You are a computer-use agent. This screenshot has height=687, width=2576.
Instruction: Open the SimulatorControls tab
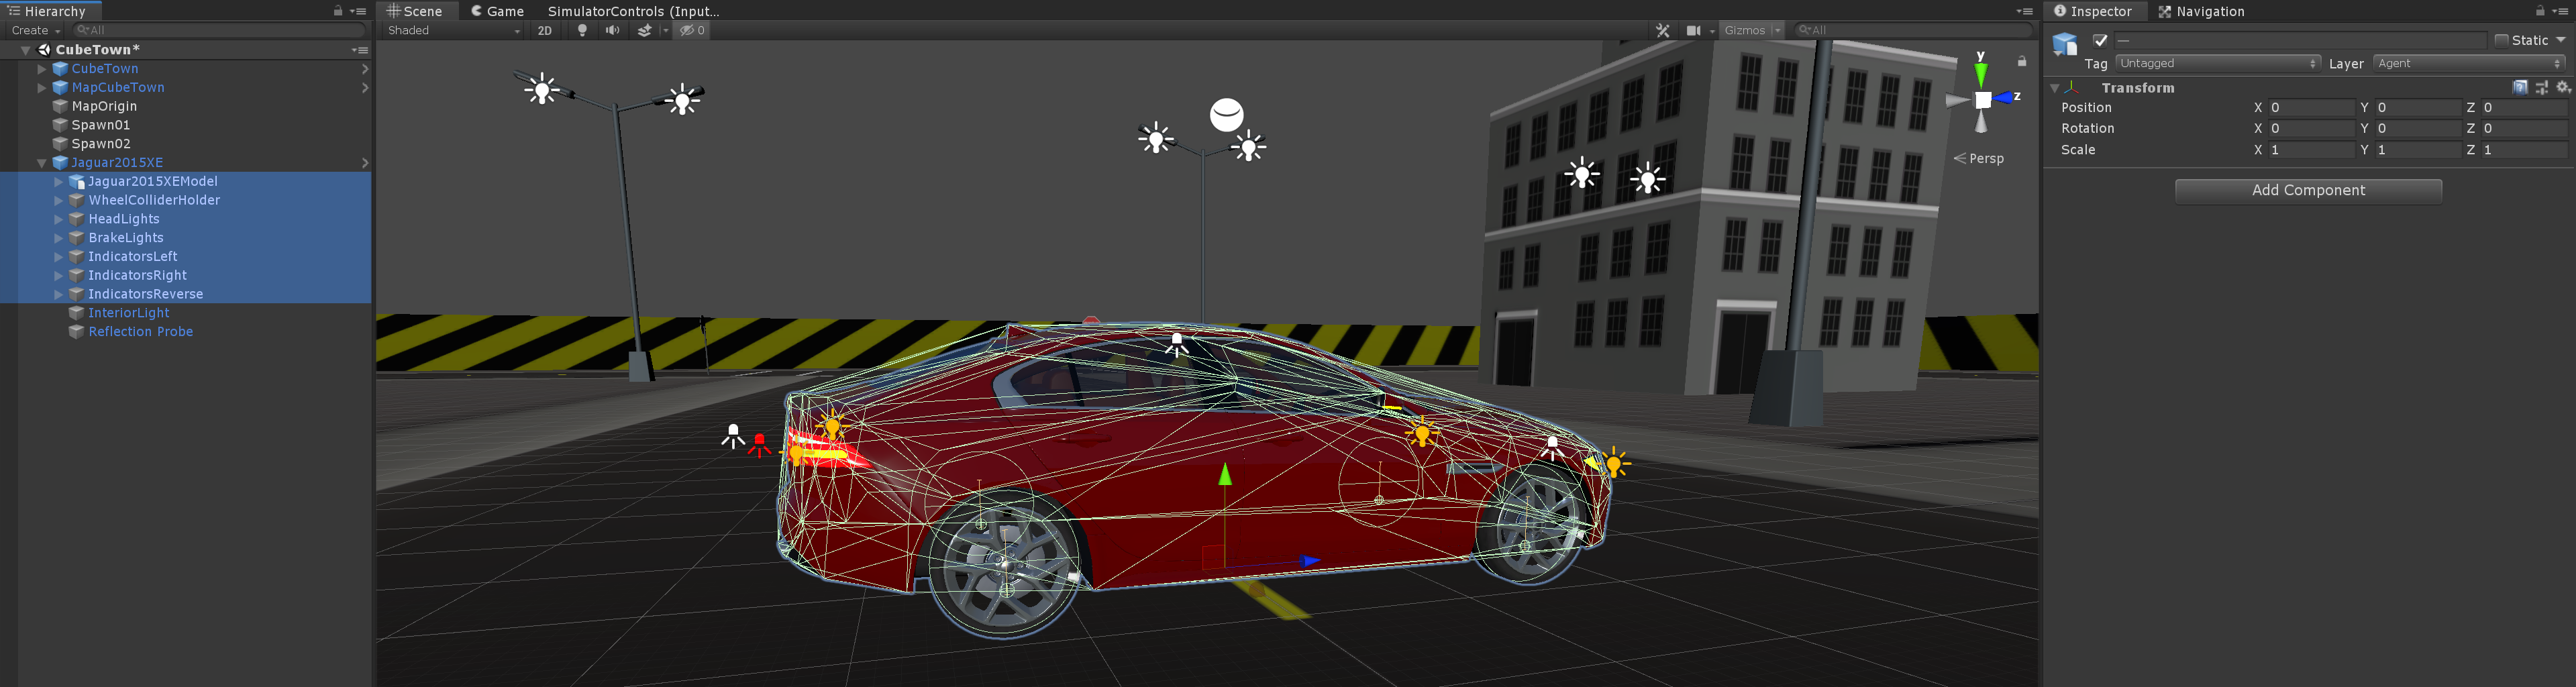coord(634,11)
